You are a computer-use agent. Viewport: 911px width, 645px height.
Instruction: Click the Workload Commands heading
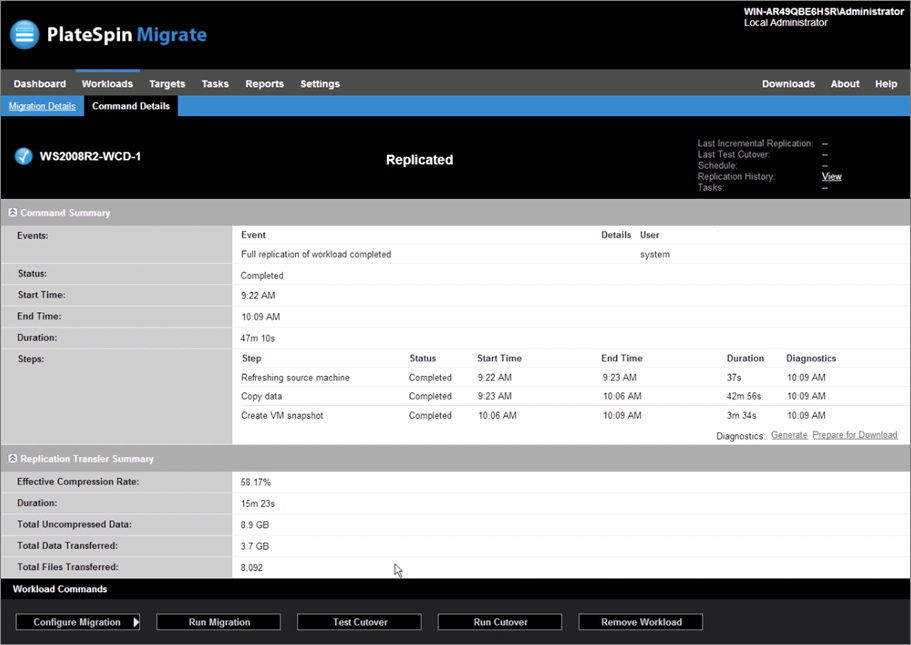(60, 589)
